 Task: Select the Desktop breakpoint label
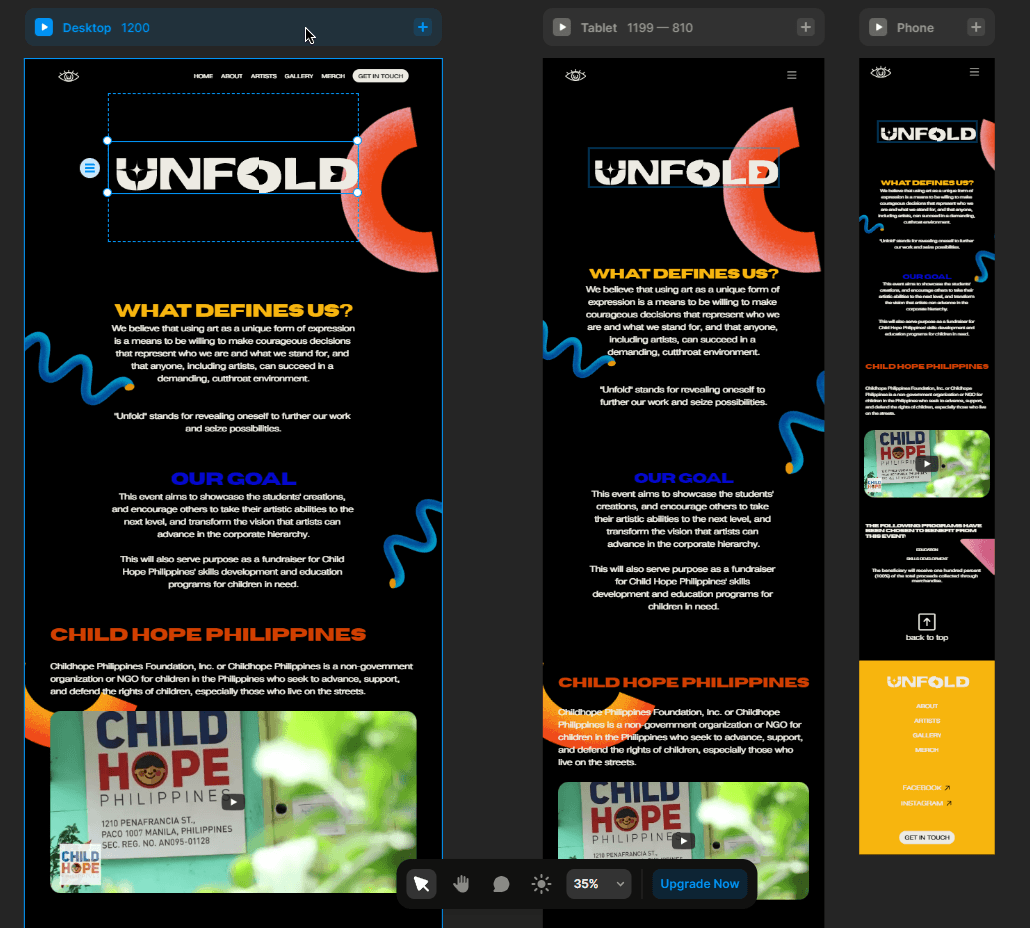click(87, 28)
